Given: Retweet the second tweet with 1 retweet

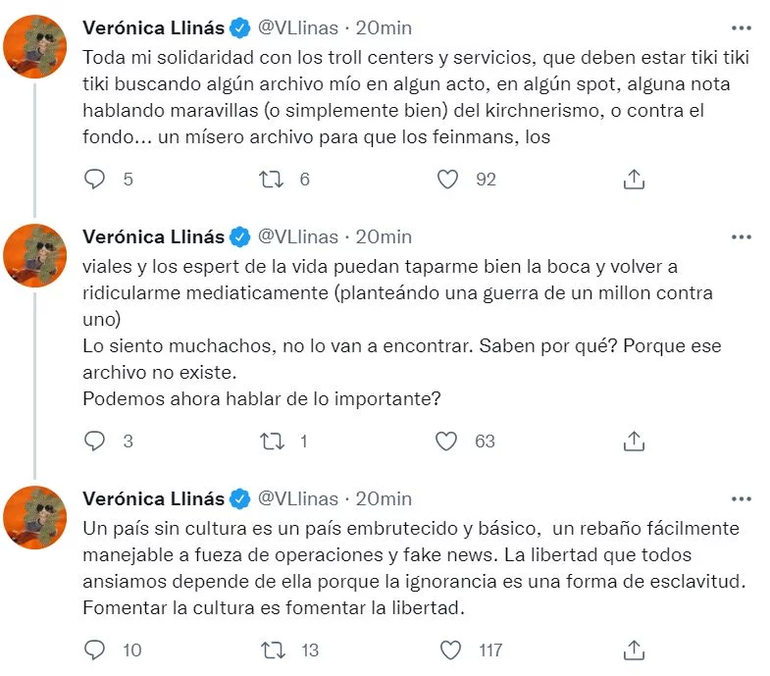Looking at the screenshot, I should click(x=271, y=441).
